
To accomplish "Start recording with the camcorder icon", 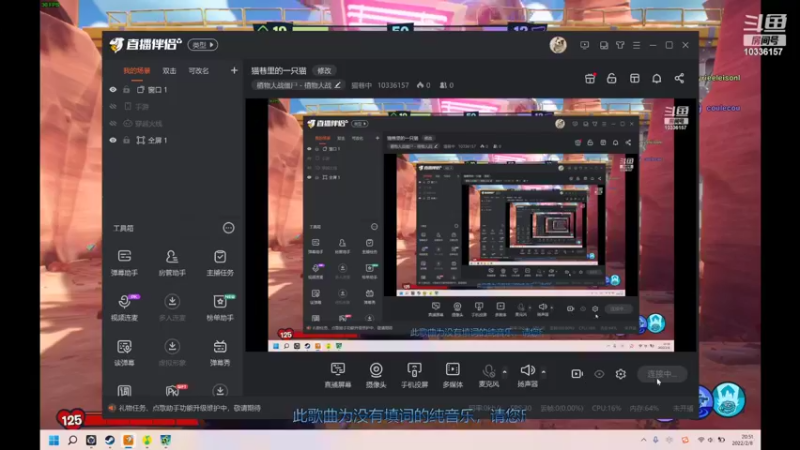I will coord(577,374).
